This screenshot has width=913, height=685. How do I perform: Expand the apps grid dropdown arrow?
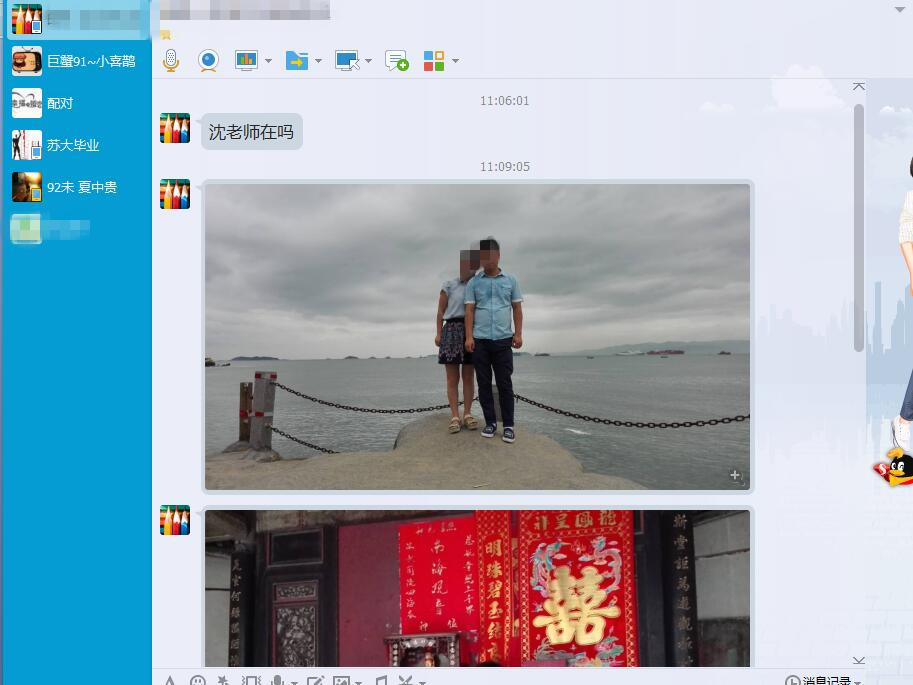[455, 61]
